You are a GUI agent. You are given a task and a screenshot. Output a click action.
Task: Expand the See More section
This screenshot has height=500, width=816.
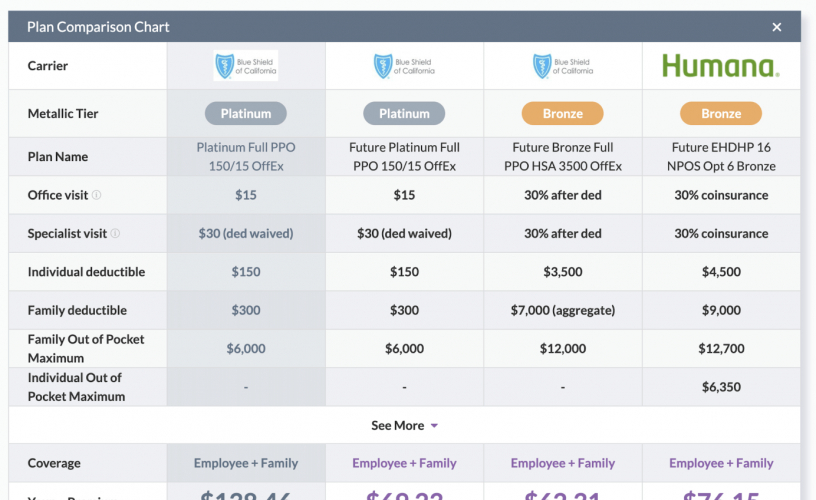[404, 426]
